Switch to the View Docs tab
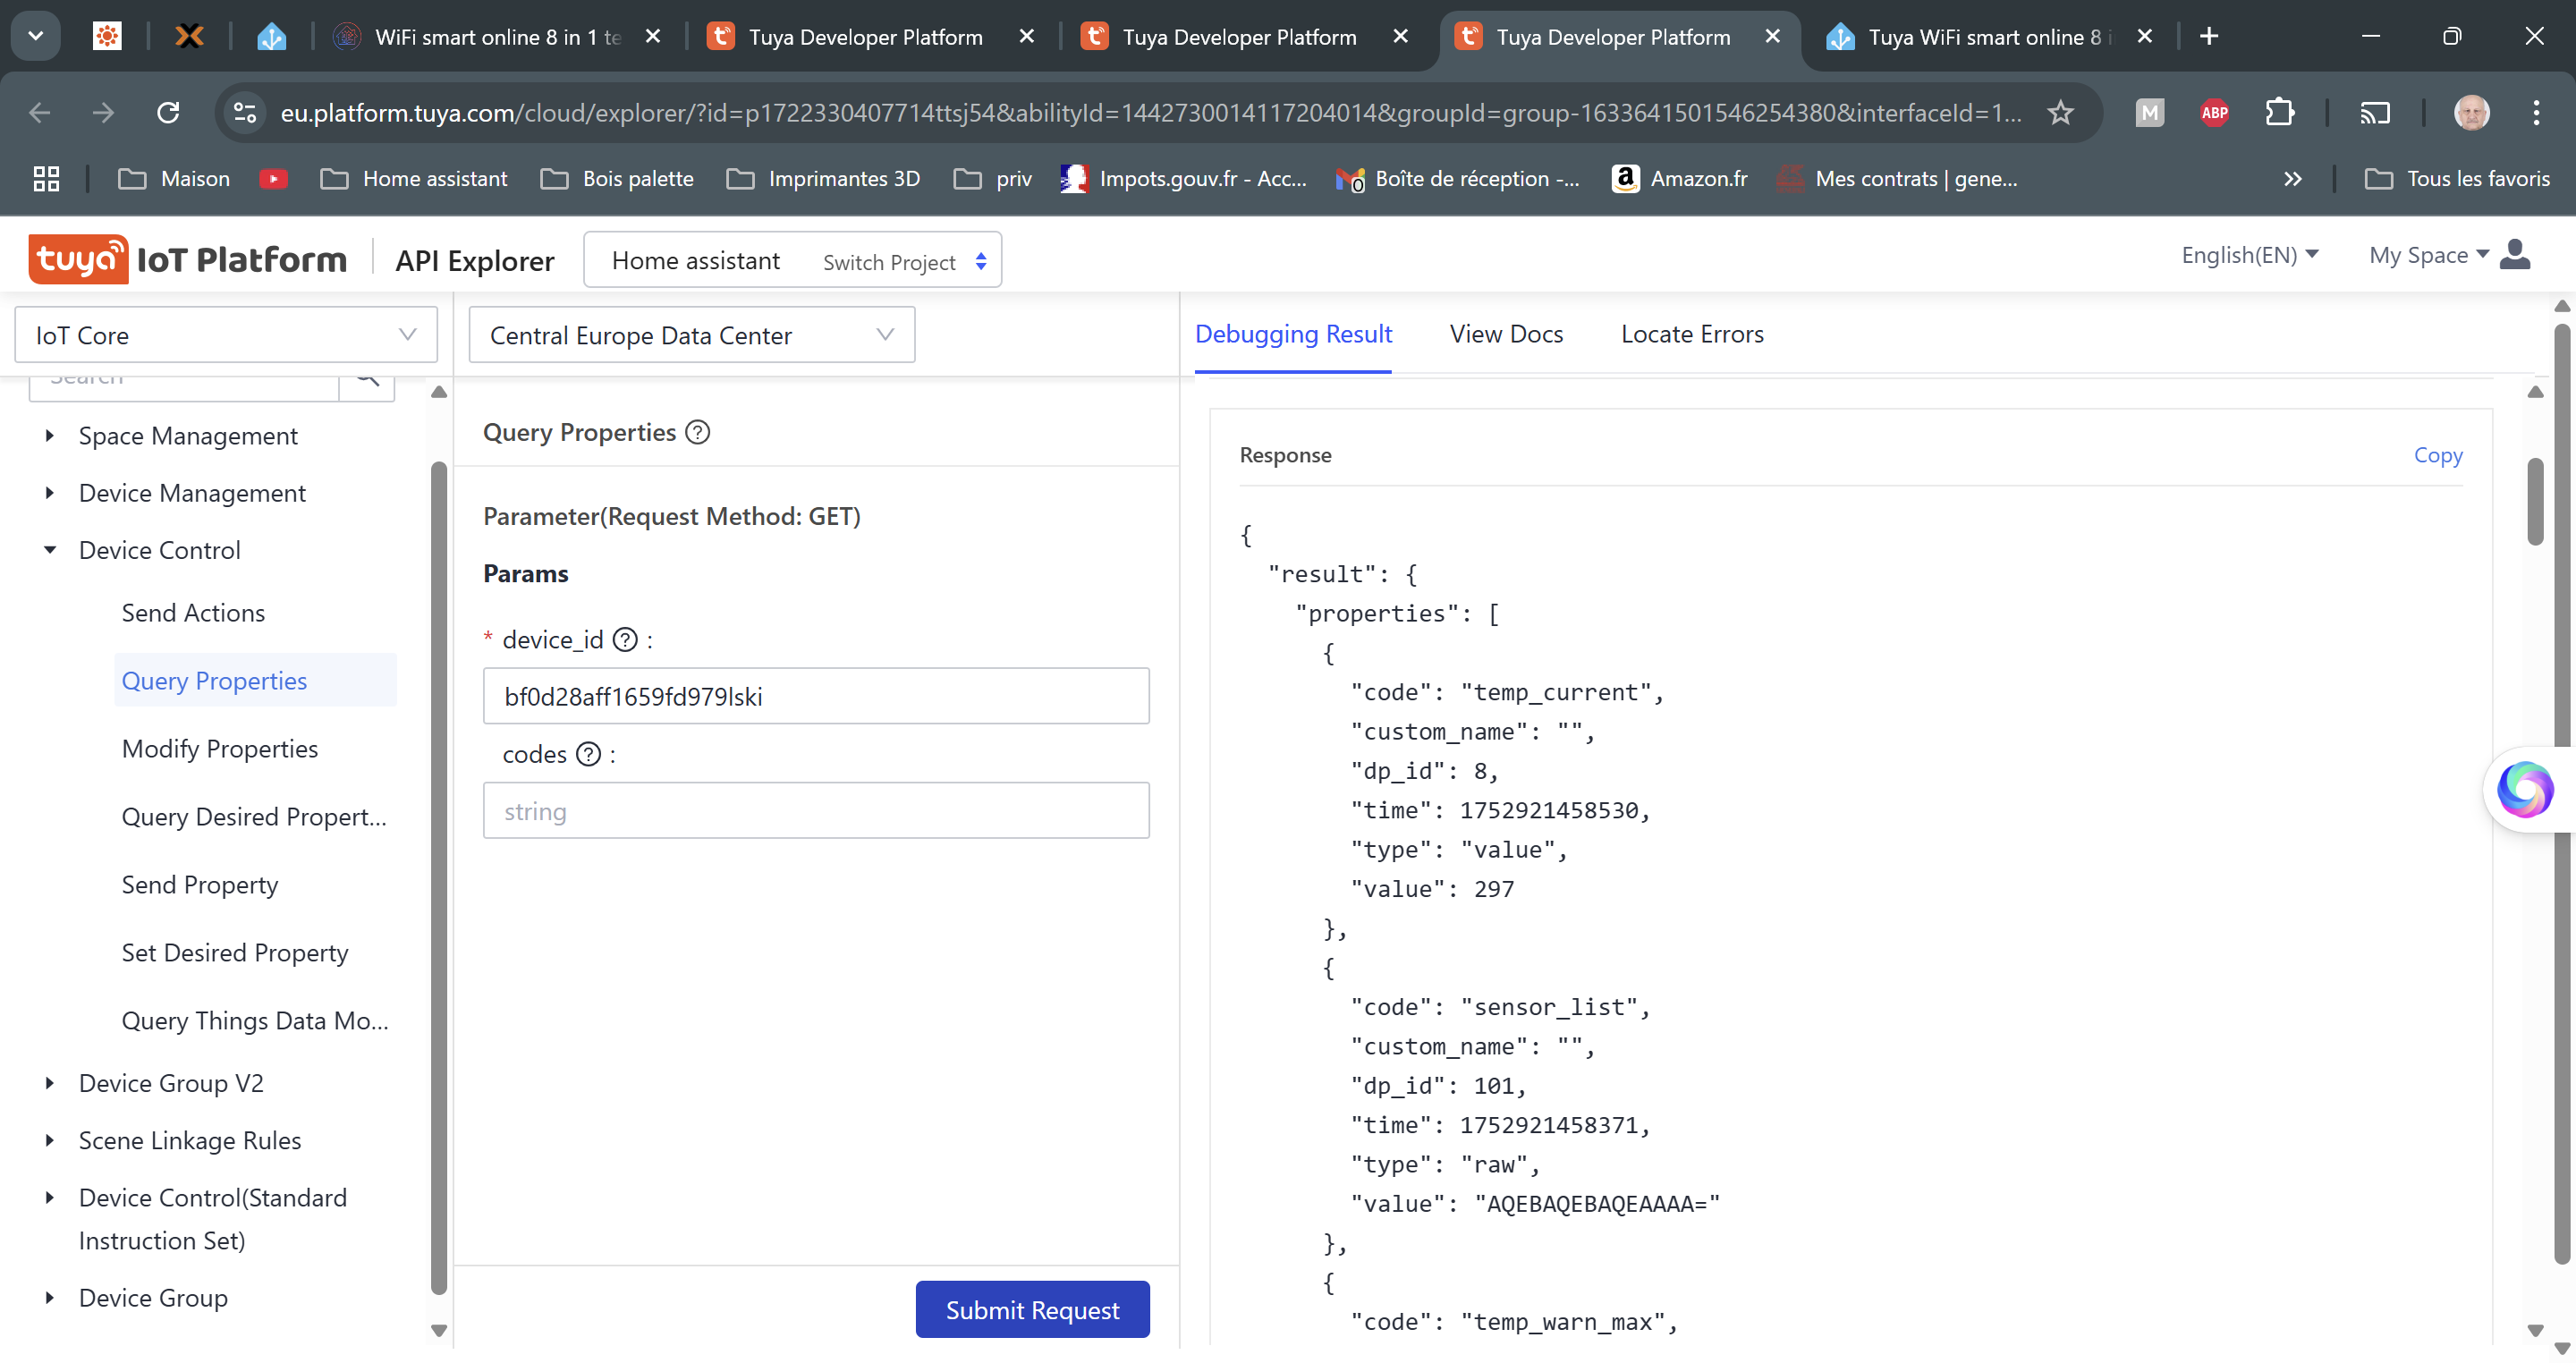Image resolution: width=2576 pixels, height=1363 pixels. (1505, 334)
